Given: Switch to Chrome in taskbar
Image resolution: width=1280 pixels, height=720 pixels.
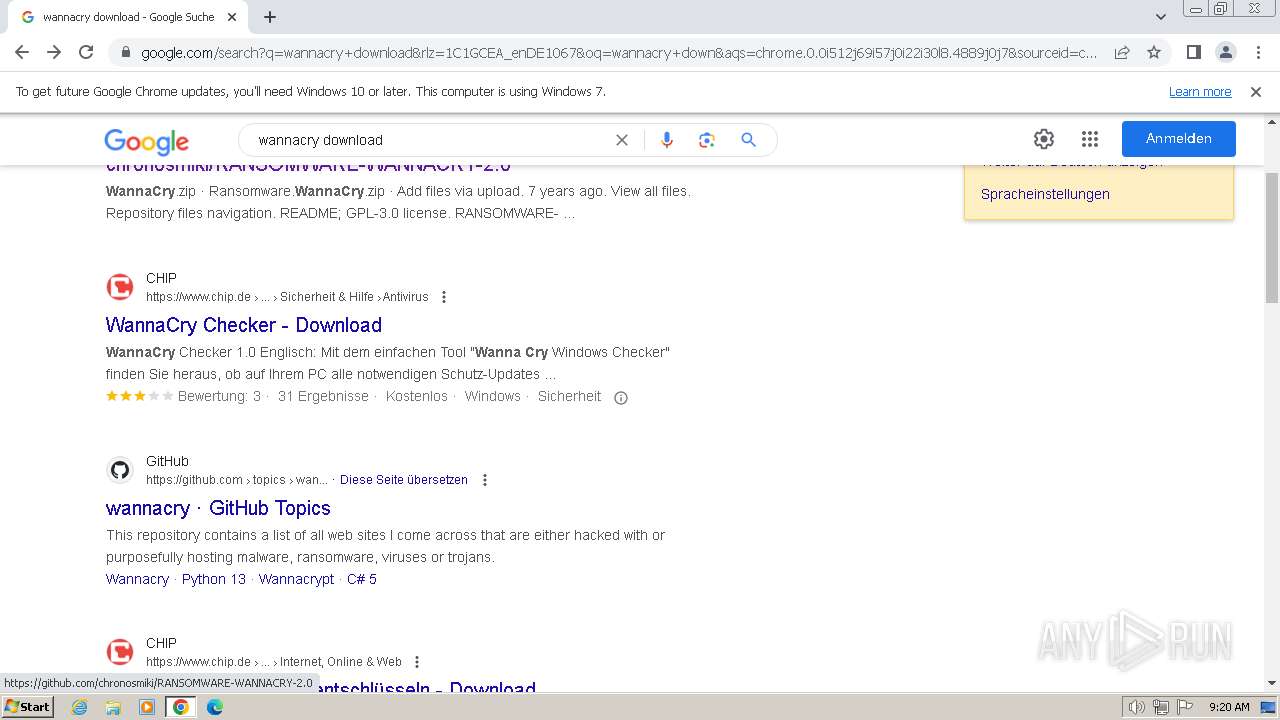Looking at the screenshot, I should (181, 707).
